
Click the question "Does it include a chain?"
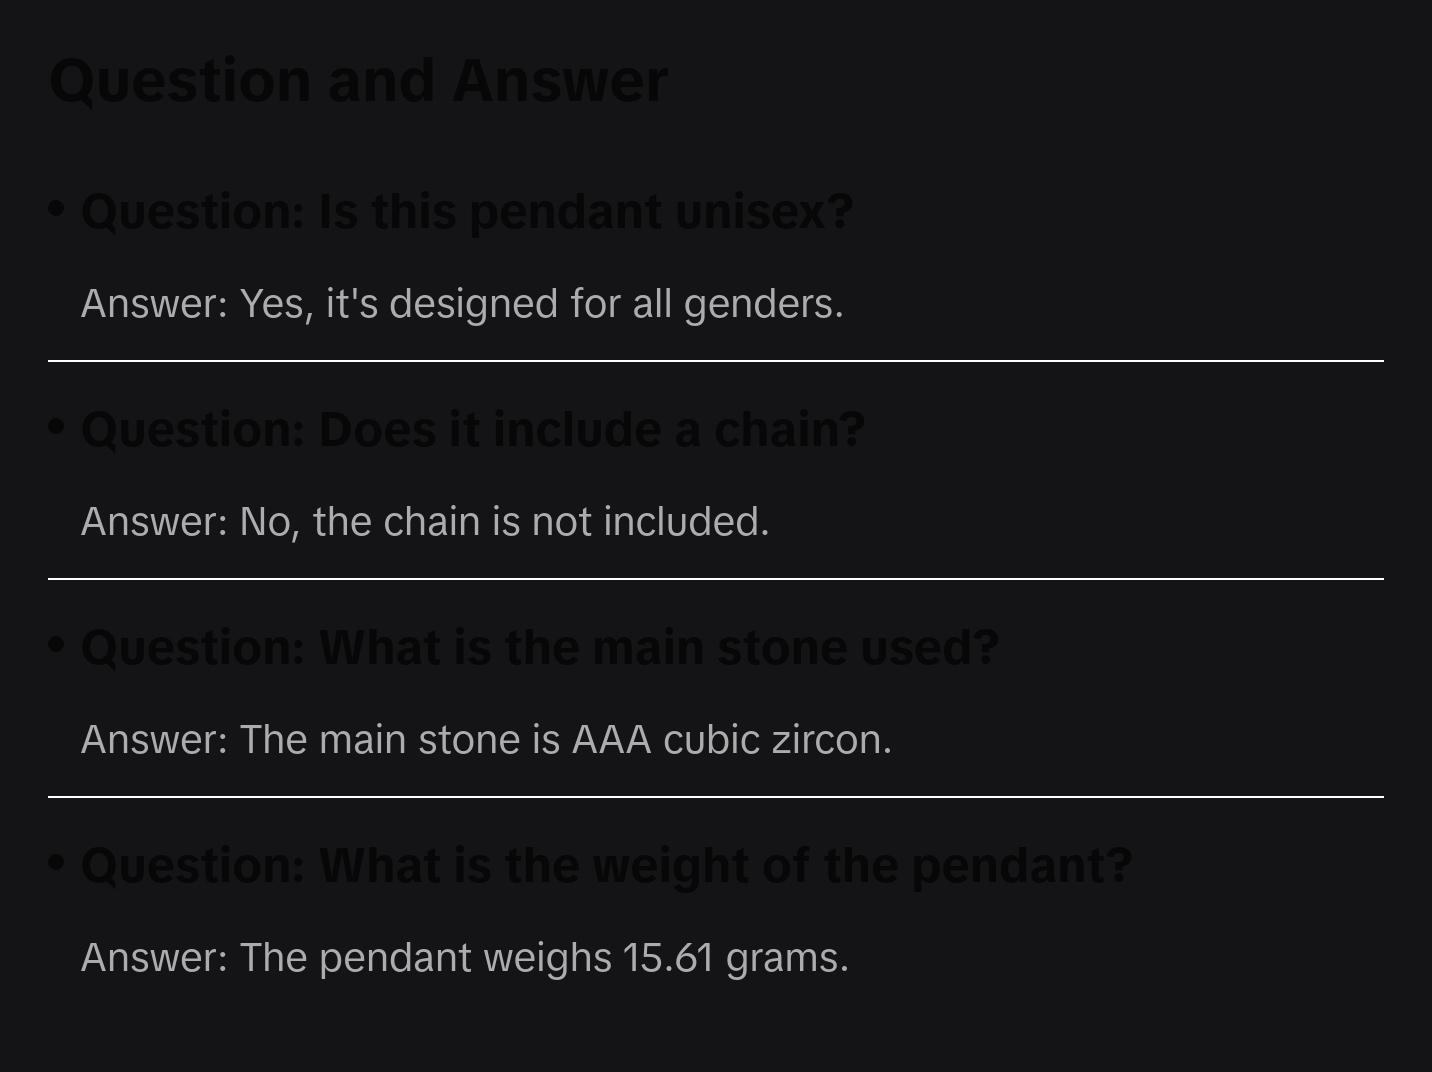point(473,430)
